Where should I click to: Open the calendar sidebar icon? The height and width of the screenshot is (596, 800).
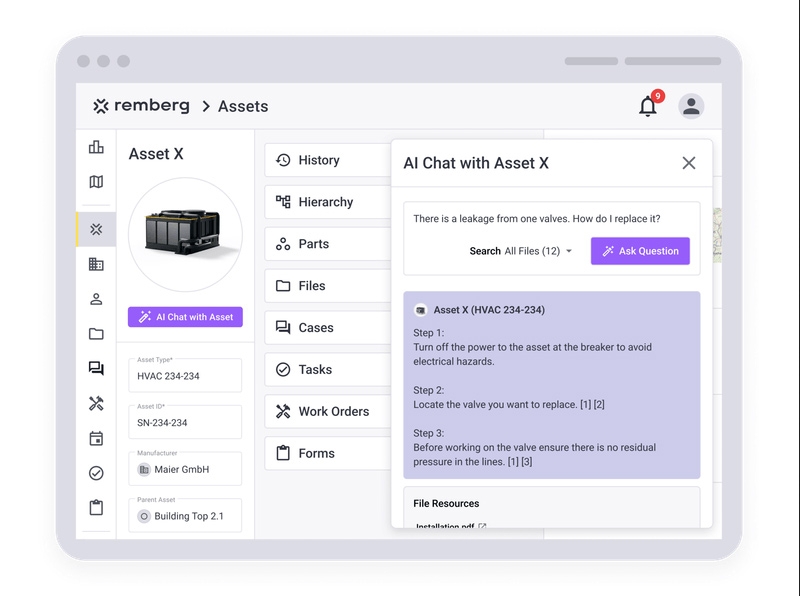96,438
